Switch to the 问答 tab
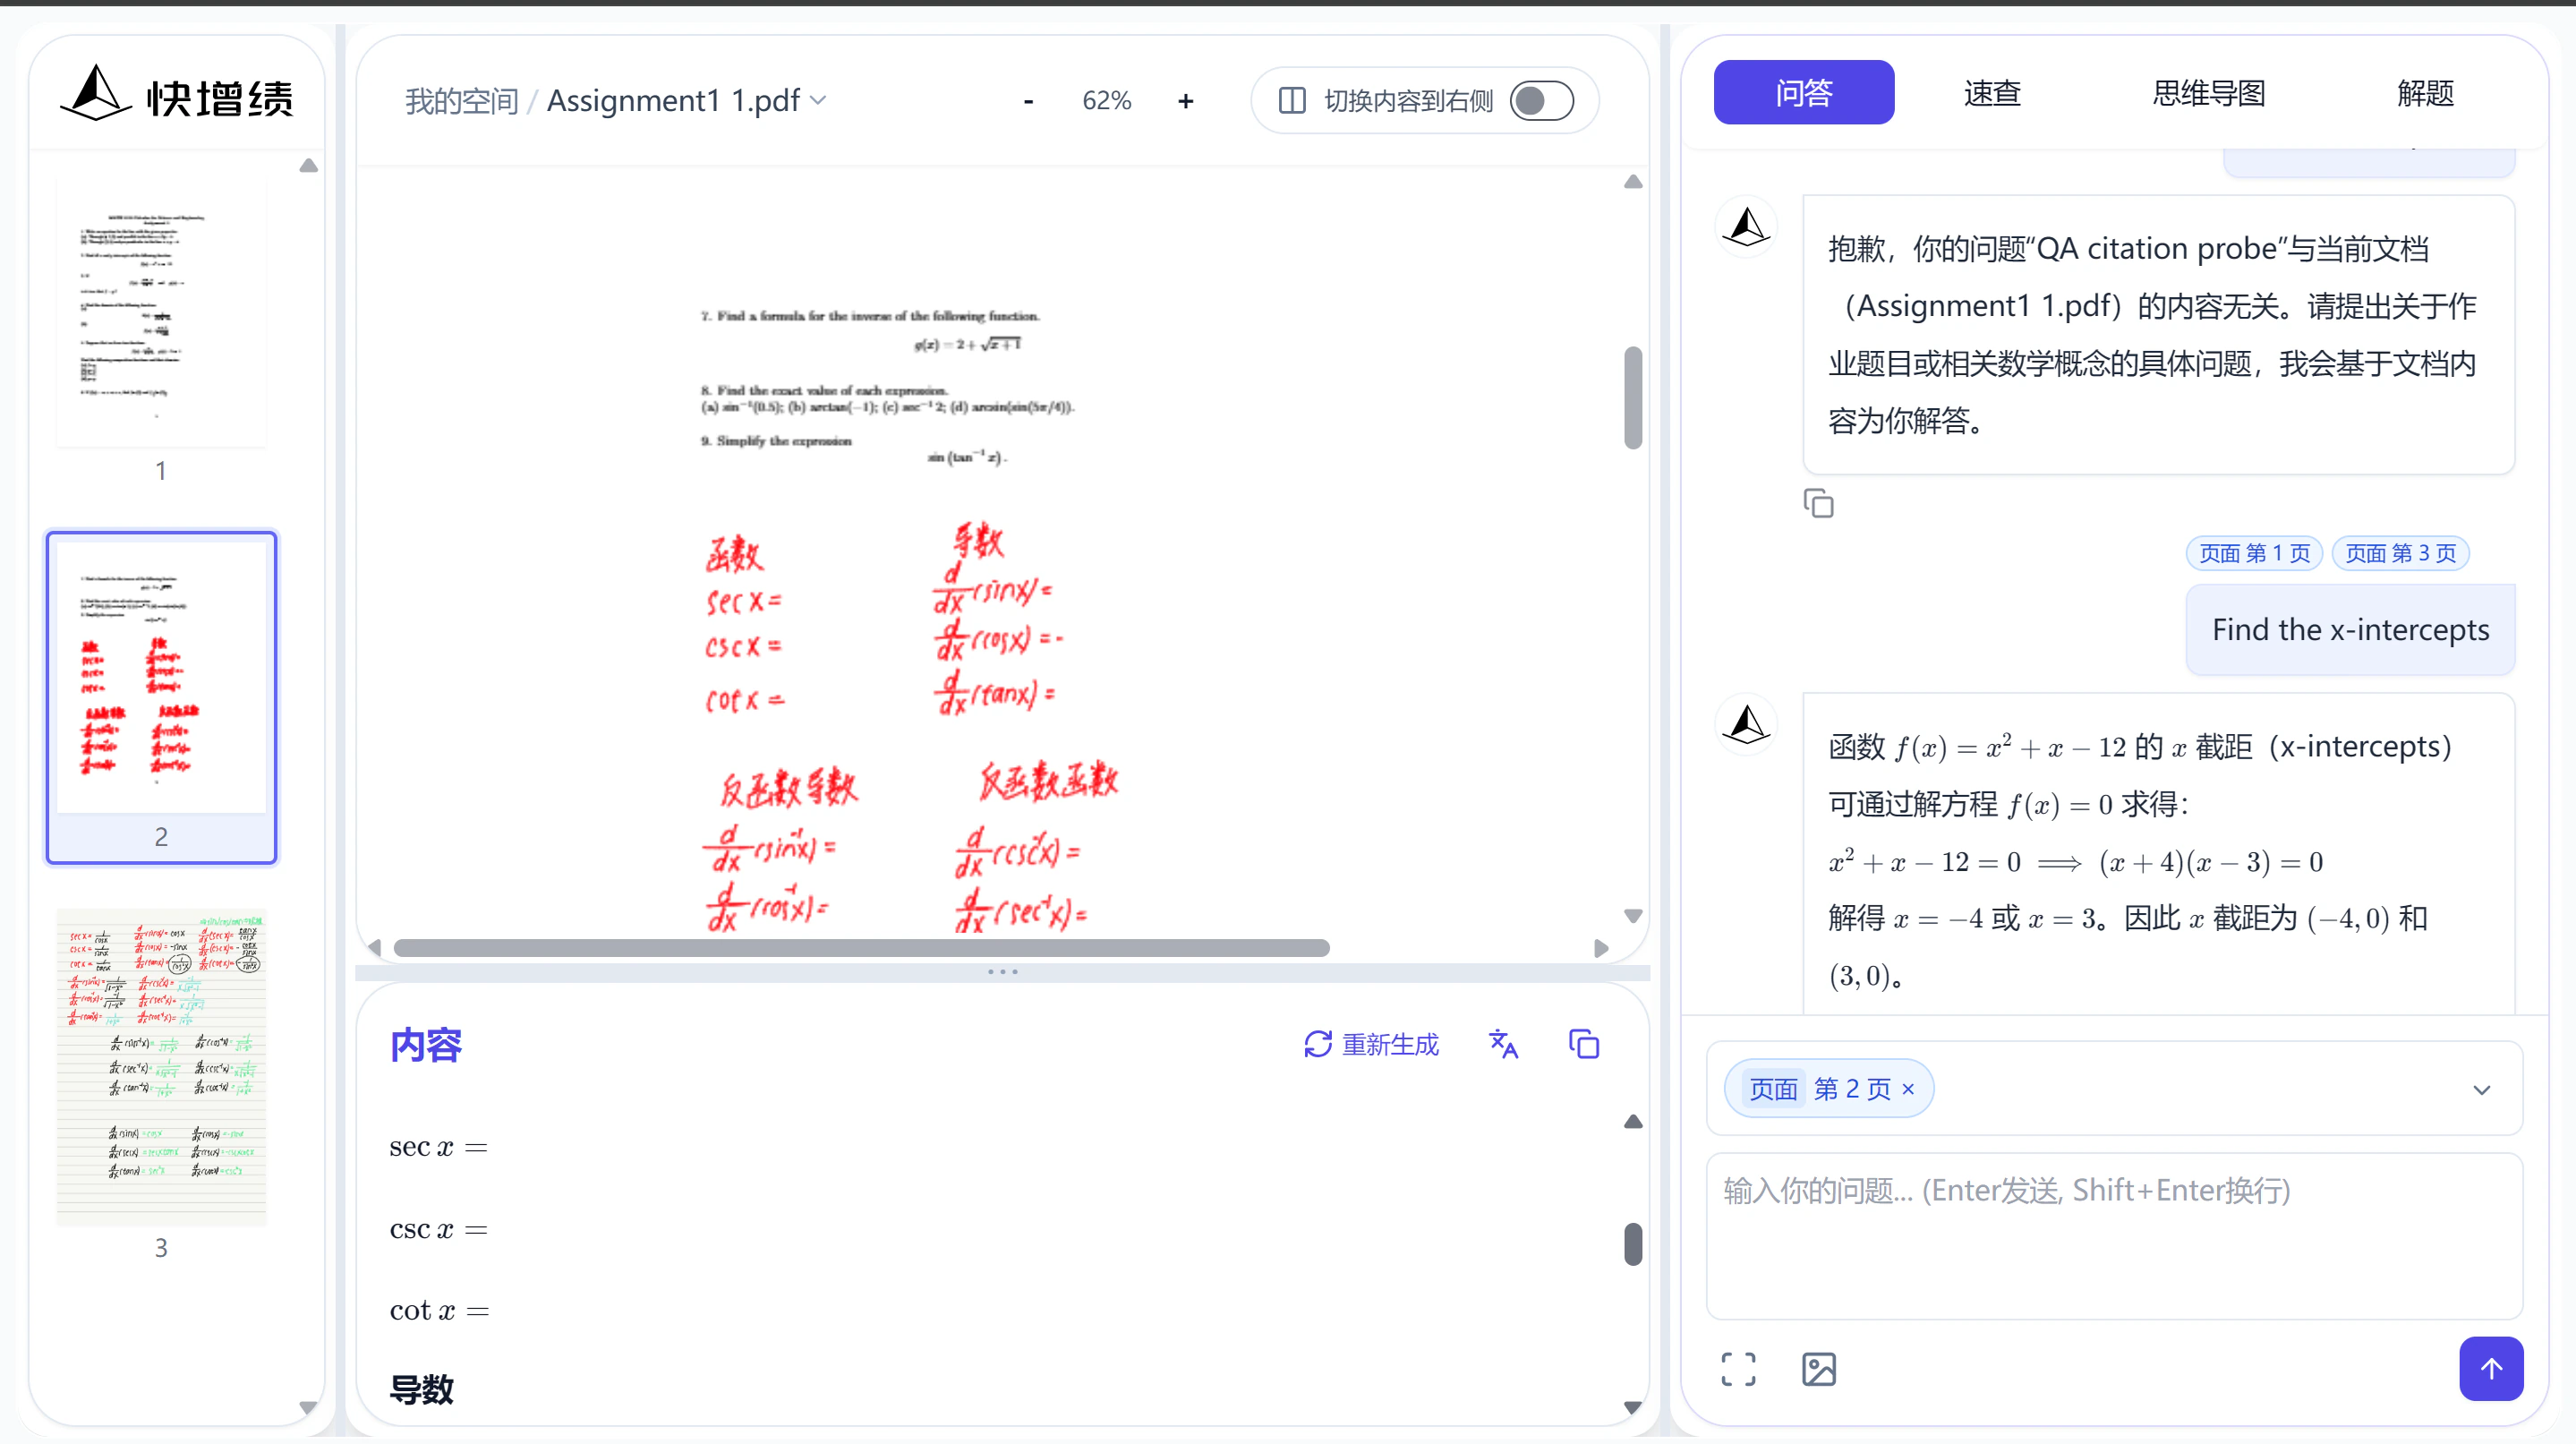This screenshot has height=1444, width=2576. pos(1803,92)
